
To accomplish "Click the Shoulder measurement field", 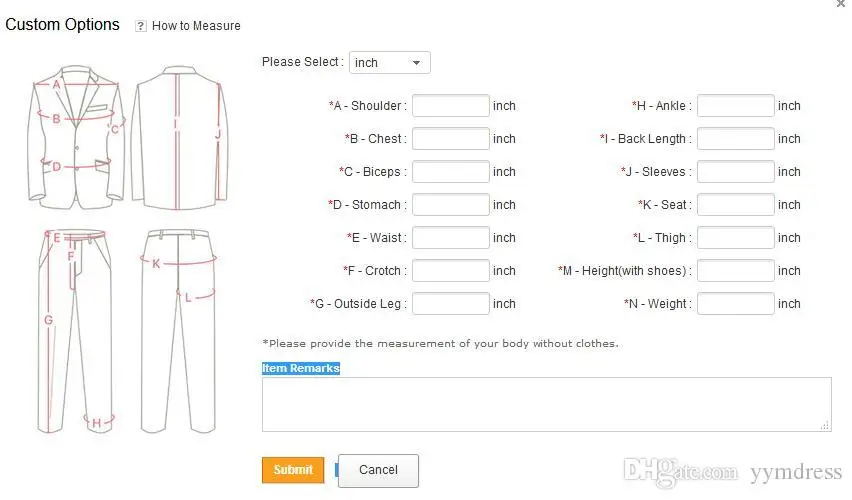I will click(450, 106).
